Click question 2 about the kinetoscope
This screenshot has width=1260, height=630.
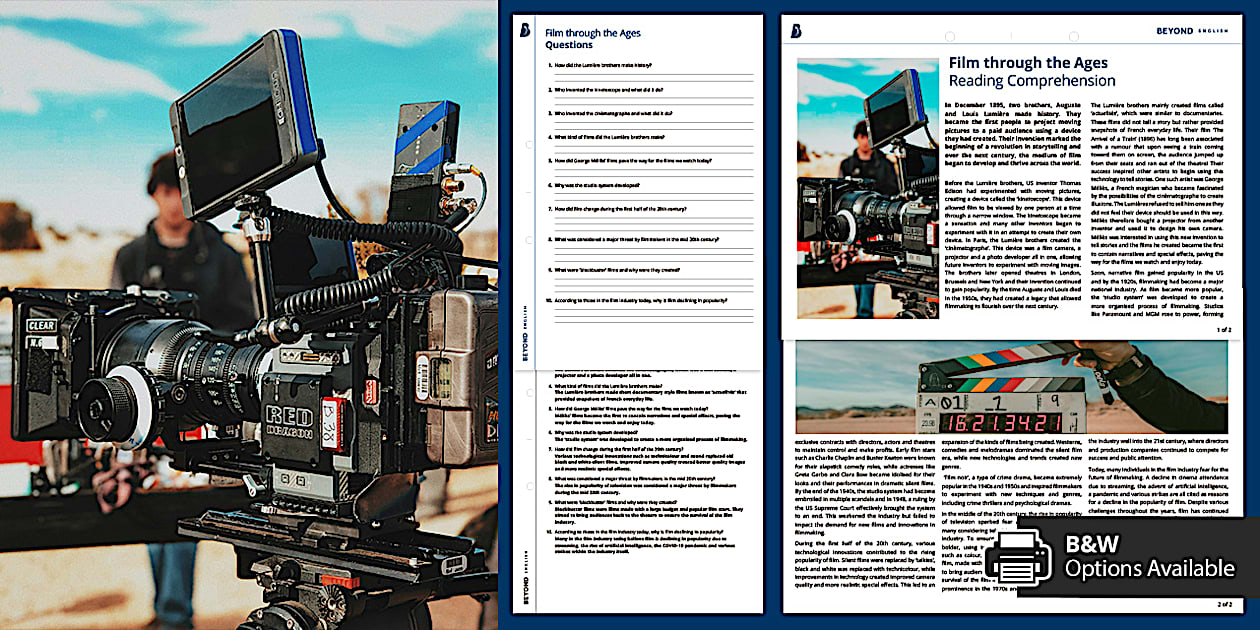pos(609,89)
